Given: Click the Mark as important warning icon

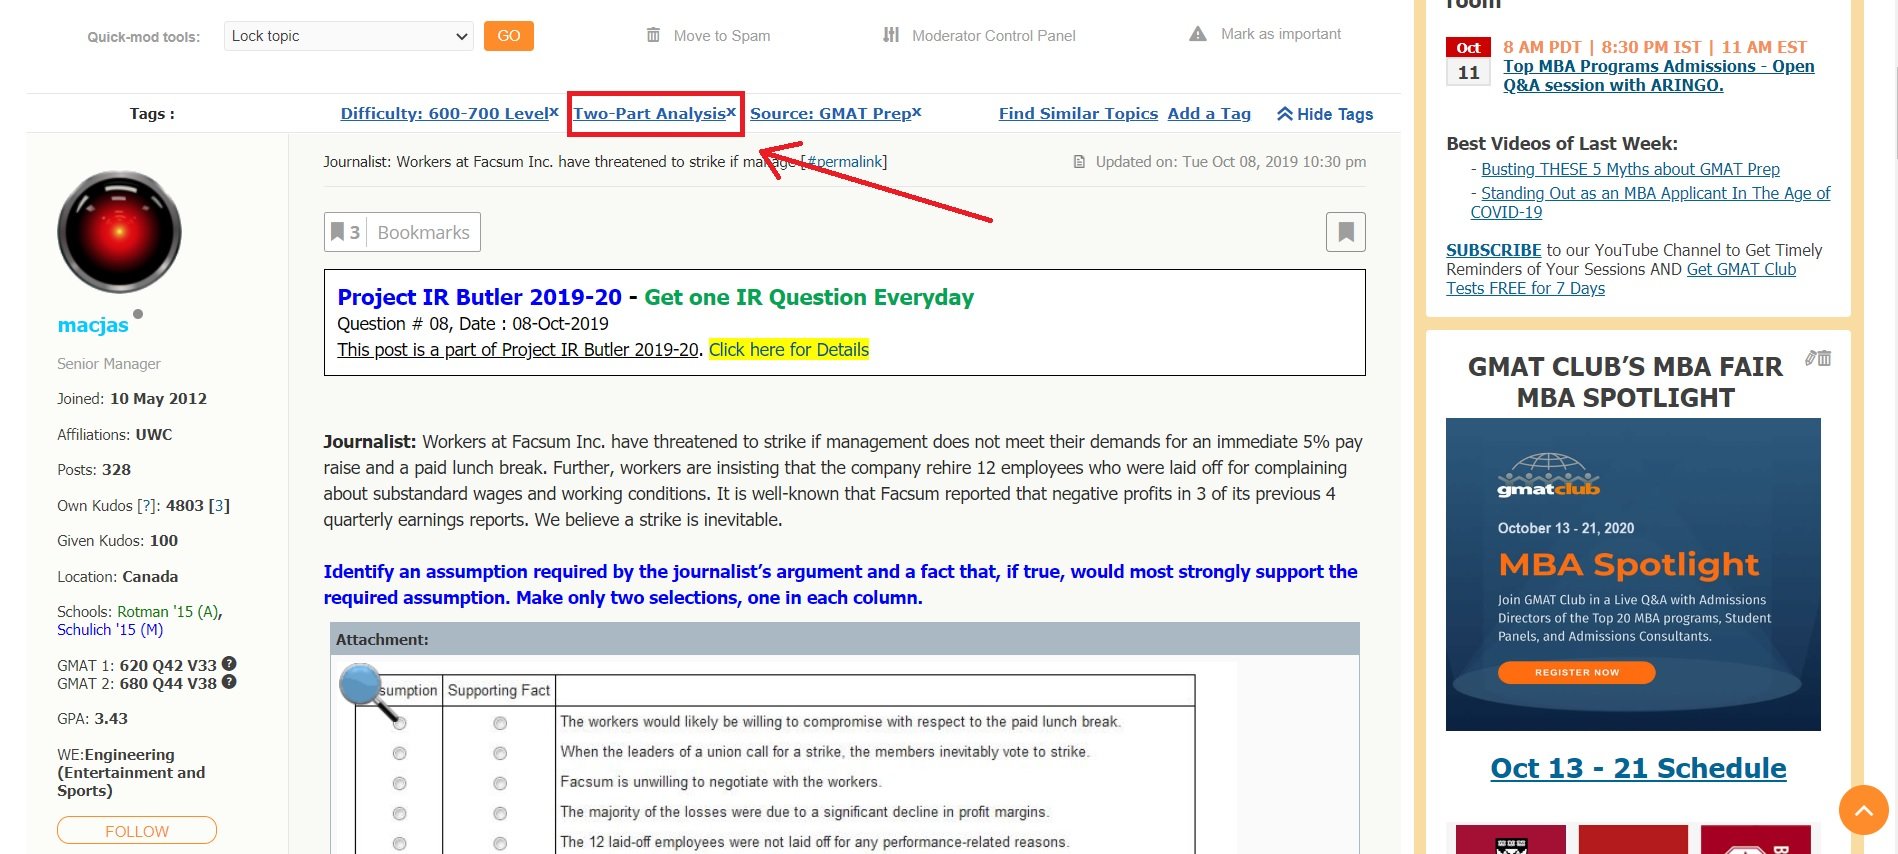Looking at the screenshot, I should click(x=1197, y=34).
